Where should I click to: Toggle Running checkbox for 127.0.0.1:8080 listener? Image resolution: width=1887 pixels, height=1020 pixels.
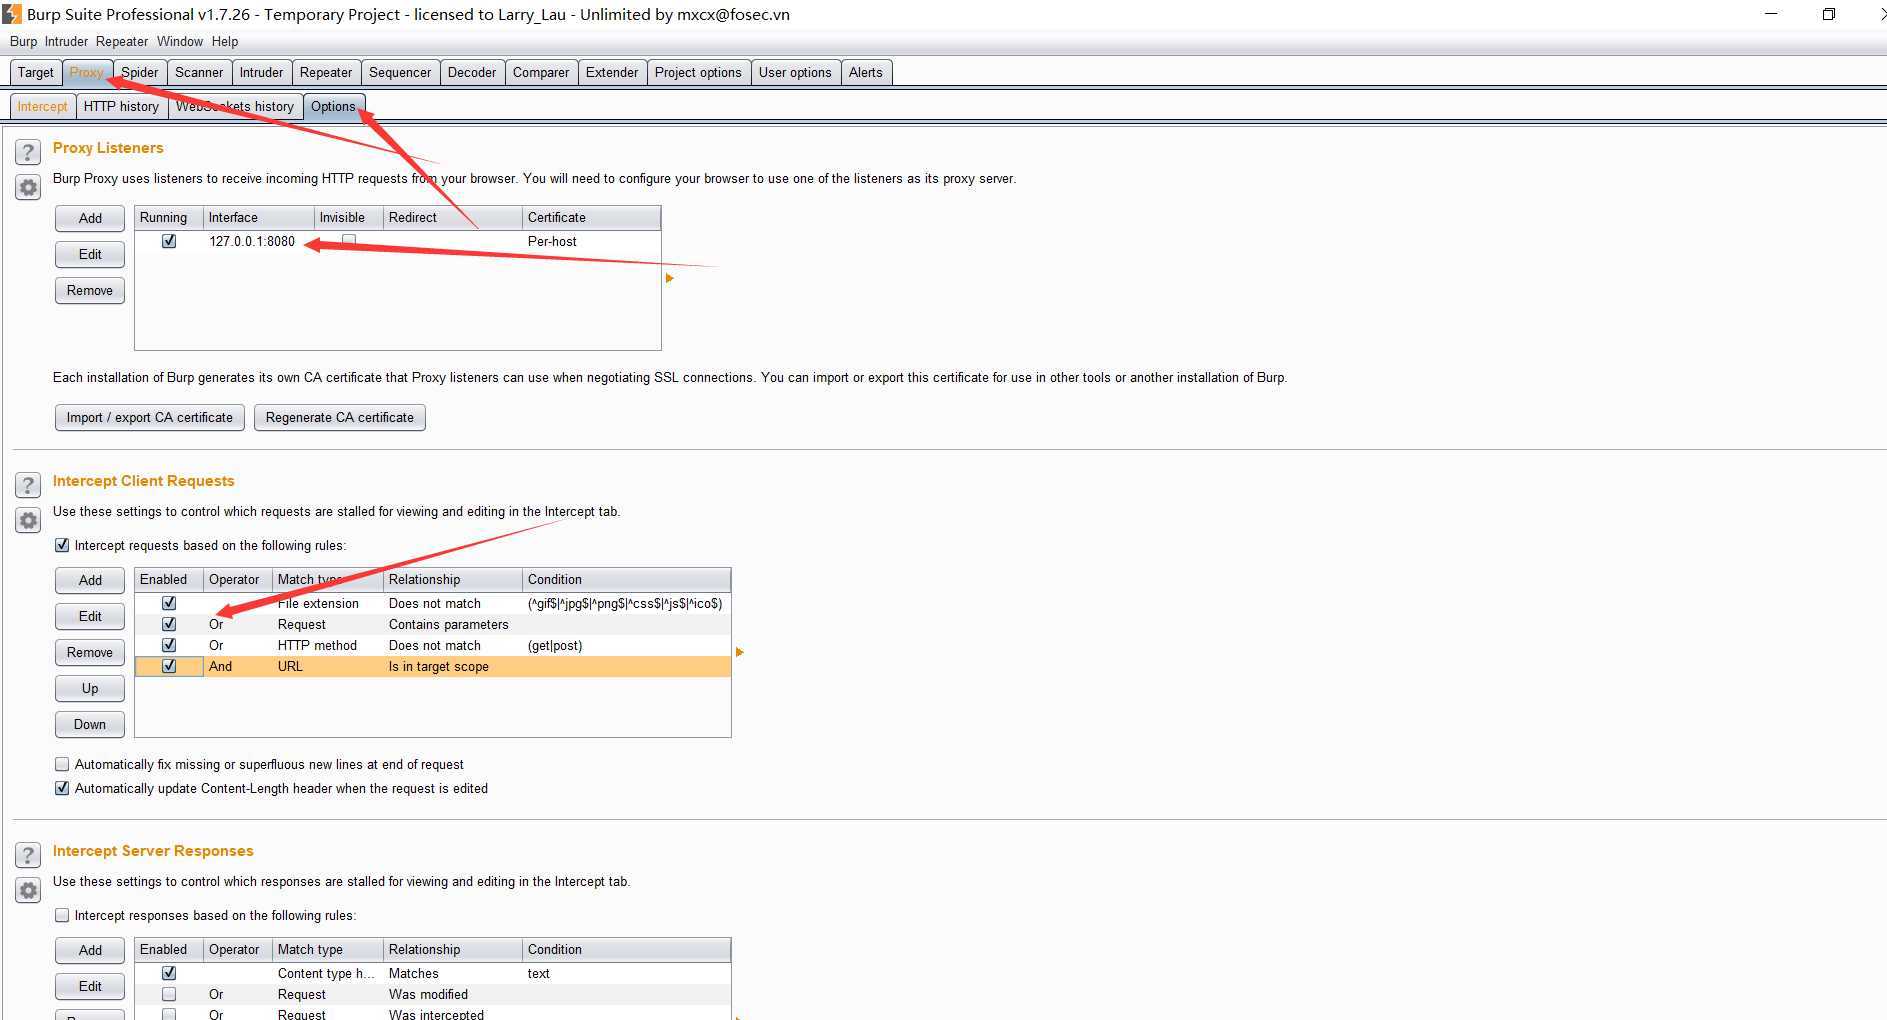click(x=169, y=241)
